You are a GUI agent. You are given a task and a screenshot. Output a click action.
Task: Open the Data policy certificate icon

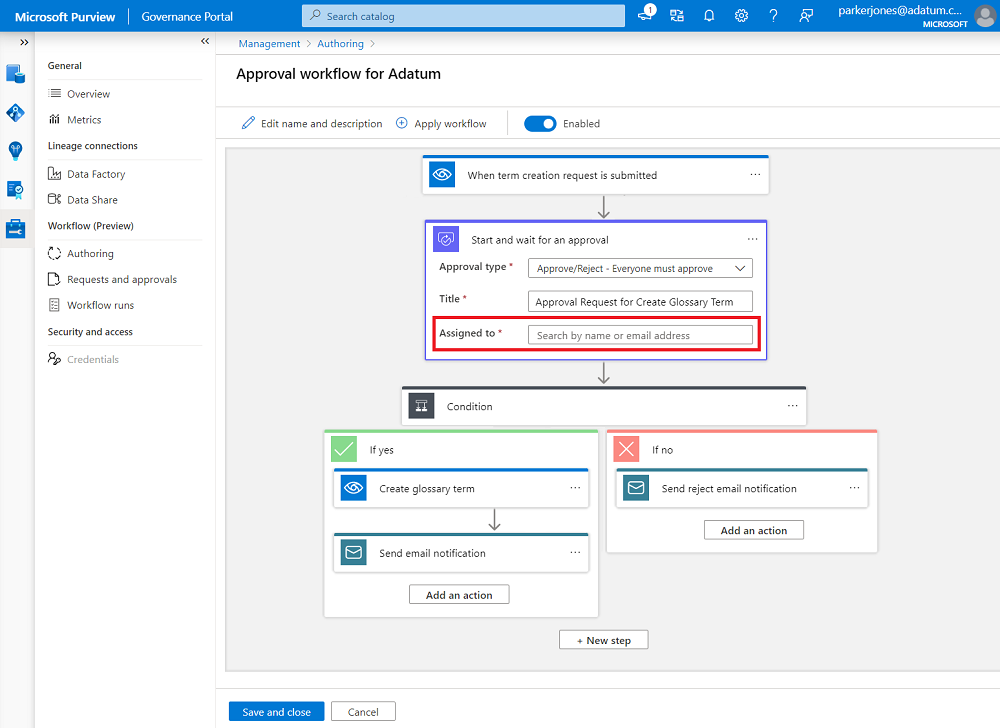[x=14, y=189]
